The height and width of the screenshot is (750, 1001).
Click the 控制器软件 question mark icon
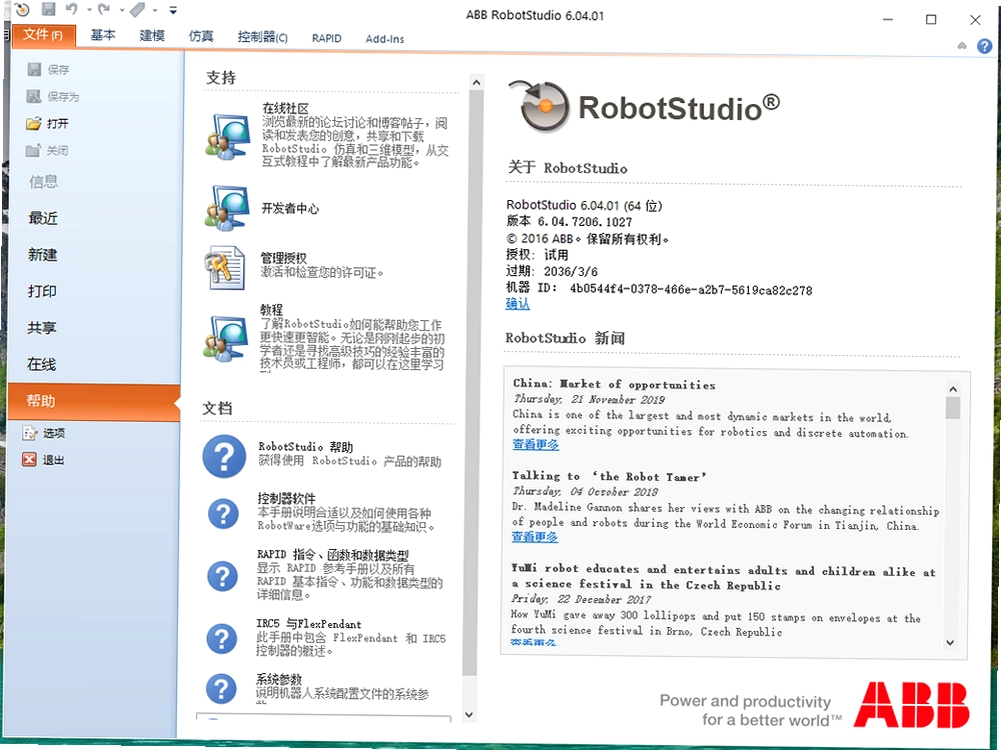223,513
